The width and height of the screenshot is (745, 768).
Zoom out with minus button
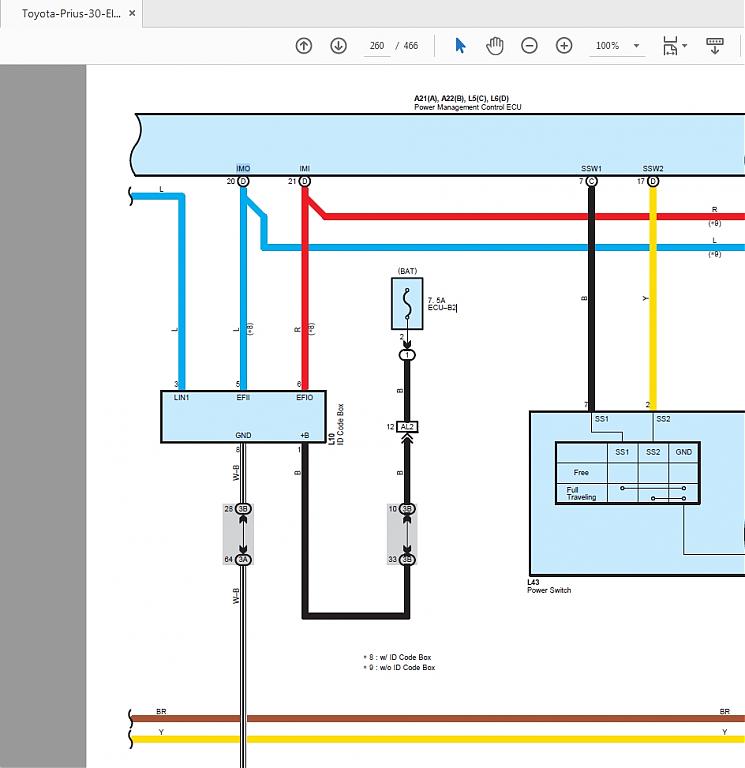pos(529,45)
